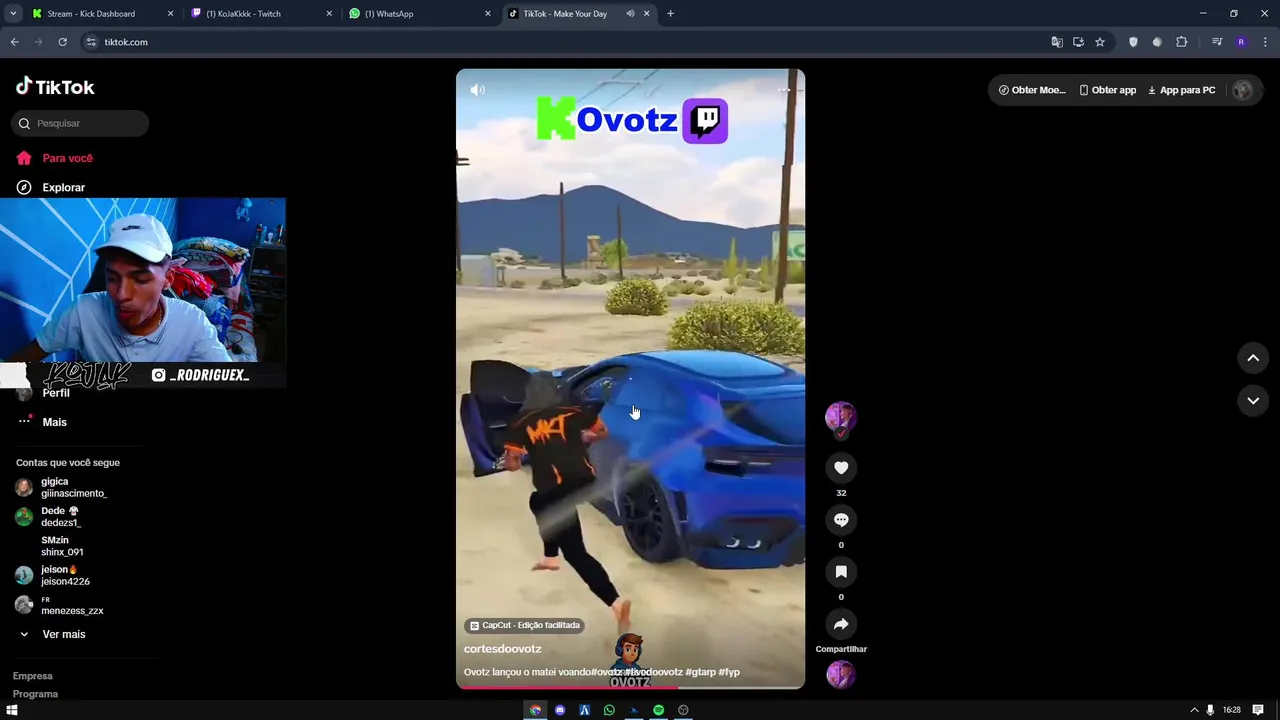Click the tiktok.com address bar

point(570,42)
